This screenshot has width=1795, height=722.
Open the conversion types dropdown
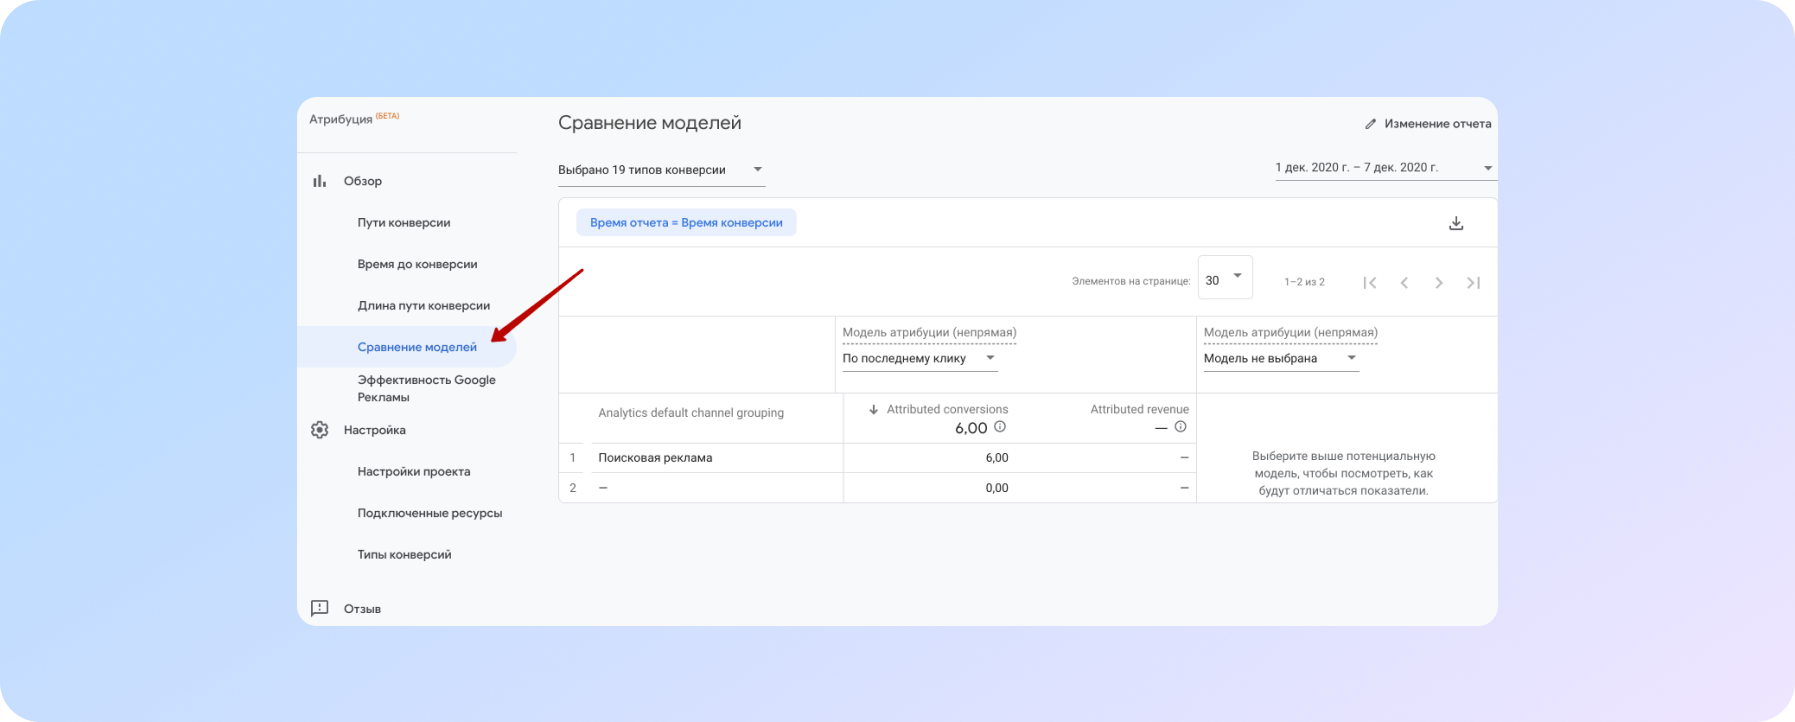pos(661,170)
